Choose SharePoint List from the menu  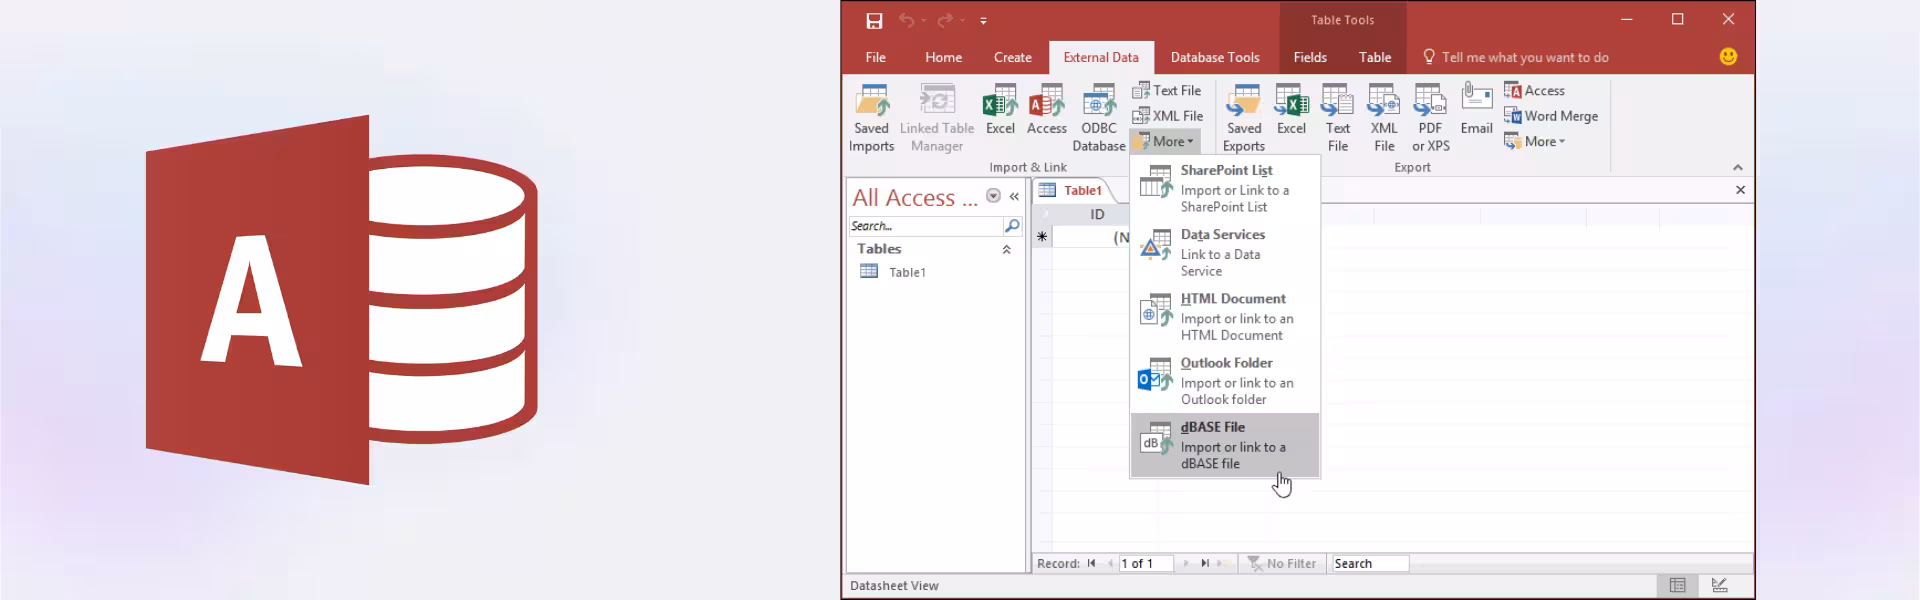point(1225,188)
